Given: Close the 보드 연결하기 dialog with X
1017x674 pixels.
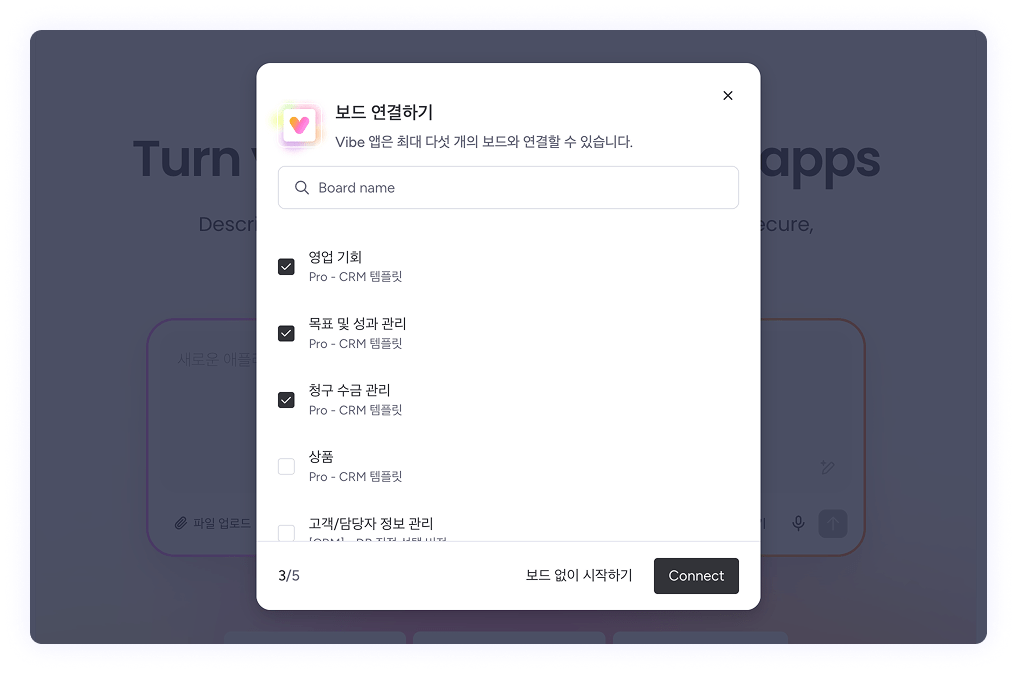Looking at the screenshot, I should coord(728,95).
